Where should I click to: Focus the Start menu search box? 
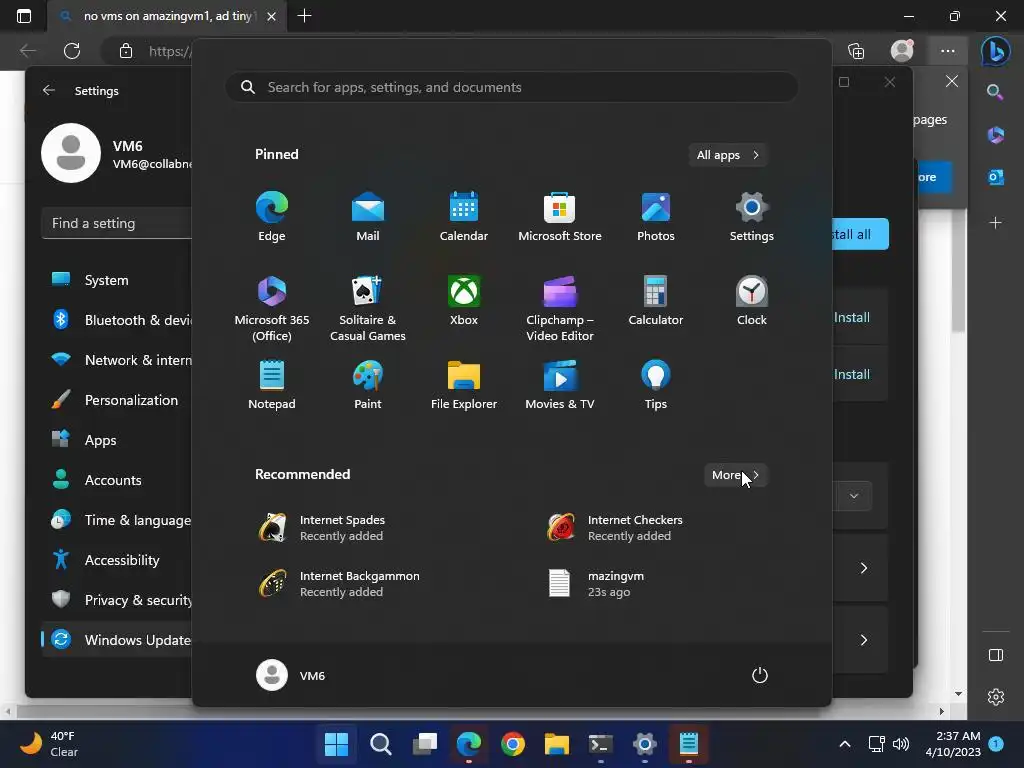point(511,87)
